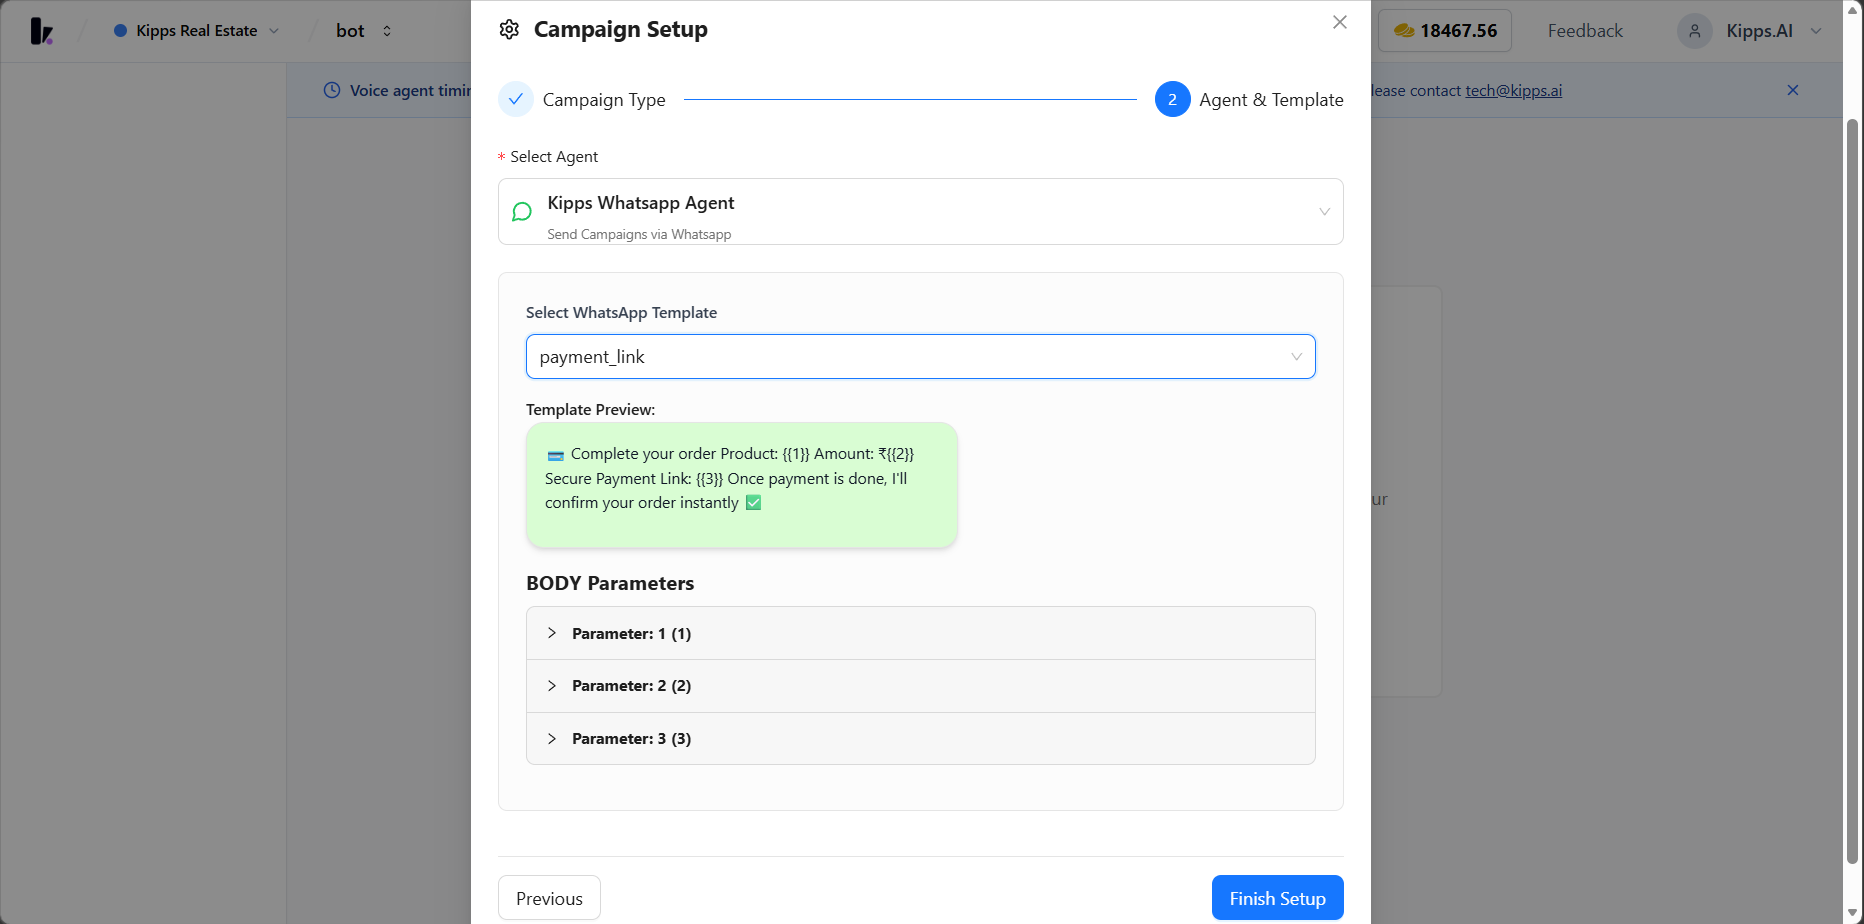Expand Parameter: 1 (1) section
Viewport: 1864px width, 924px height.
tap(920, 633)
